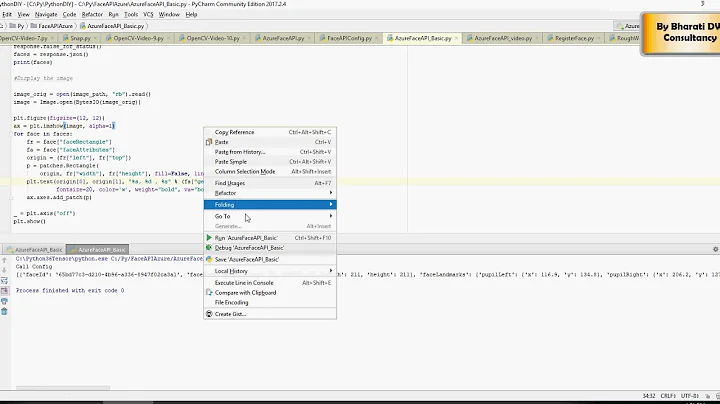Expand the Local History submenu
The width and height of the screenshot is (720, 404).
coord(270,271)
